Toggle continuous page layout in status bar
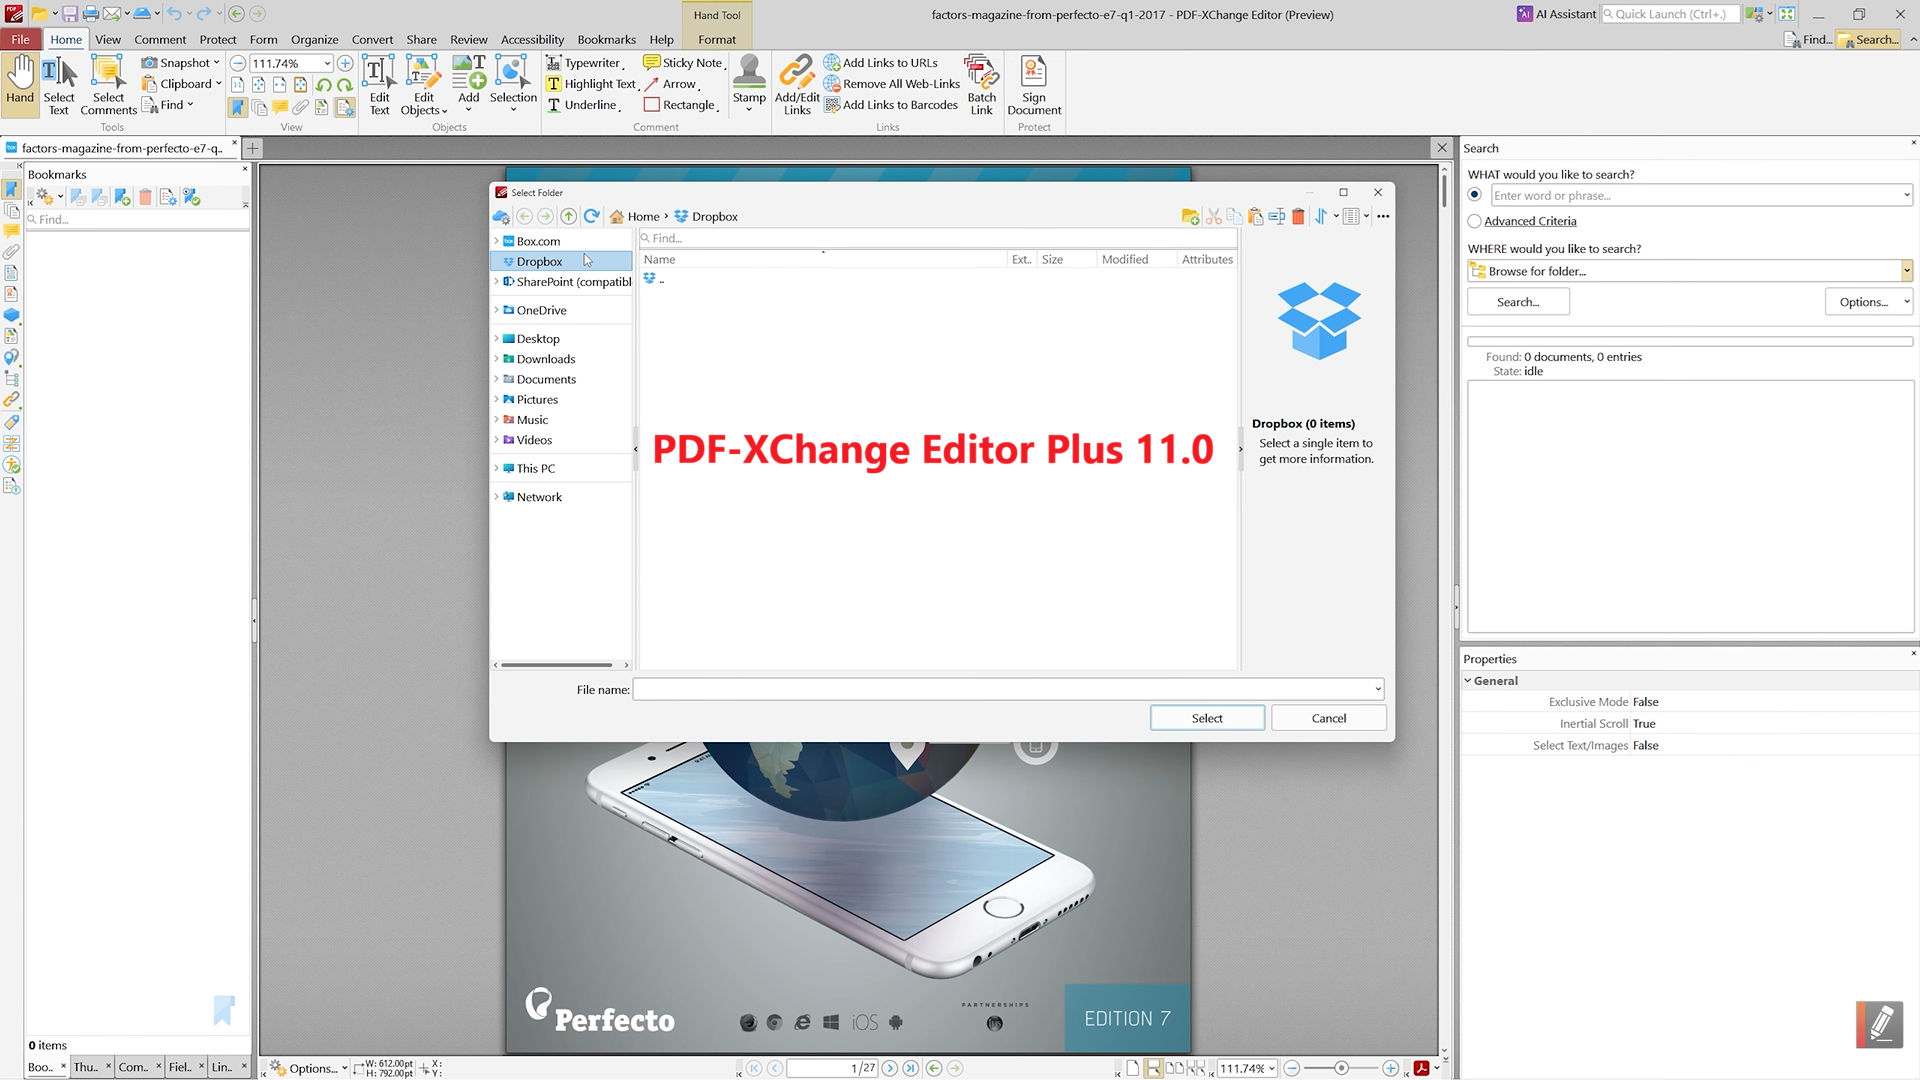The height and width of the screenshot is (1080, 1920). coord(1154,1068)
